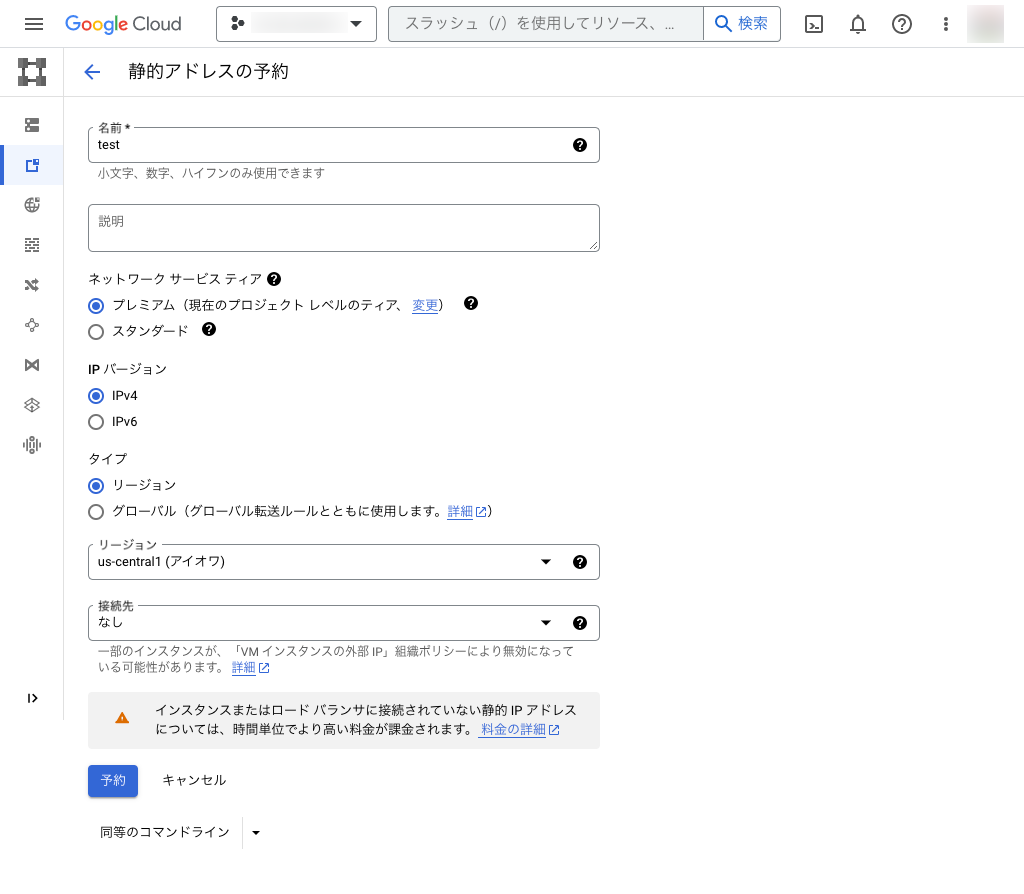The height and width of the screenshot is (894, 1024).
Task: Open the three-dot overflow menu
Action: coord(945,23)
